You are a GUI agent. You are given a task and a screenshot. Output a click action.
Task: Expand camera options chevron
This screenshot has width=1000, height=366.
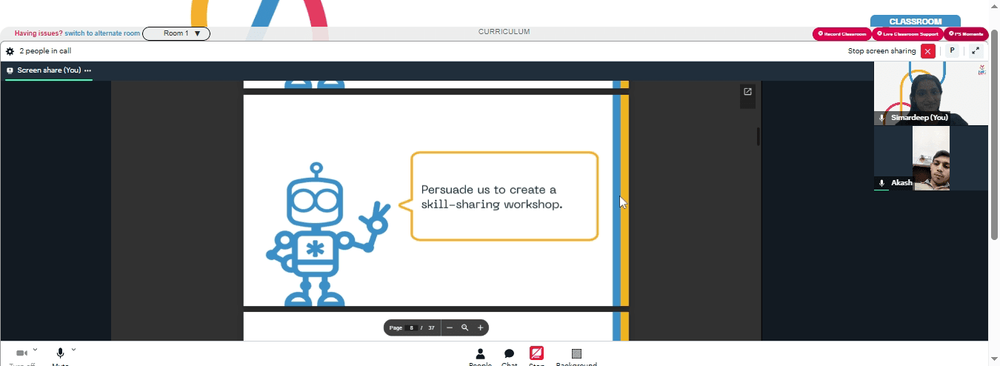35,349
